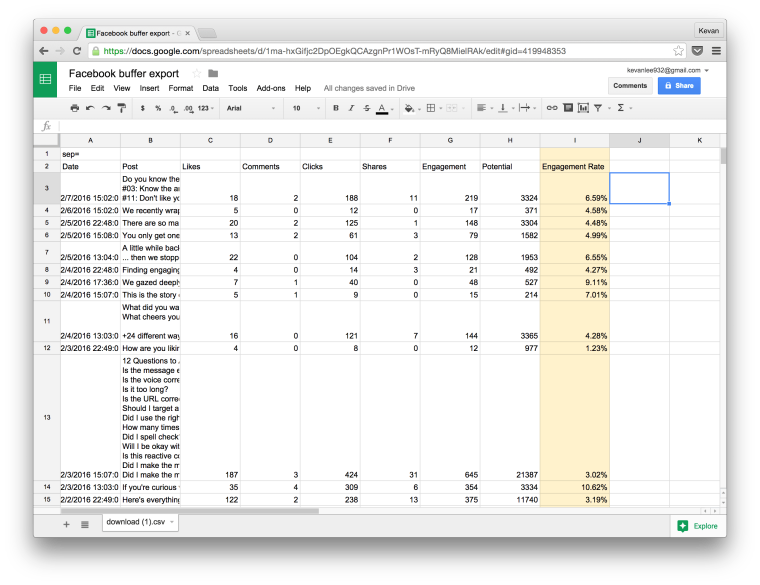760x585 pixels.
Task: Click the insert link icon
Action: tap(552, 108)
